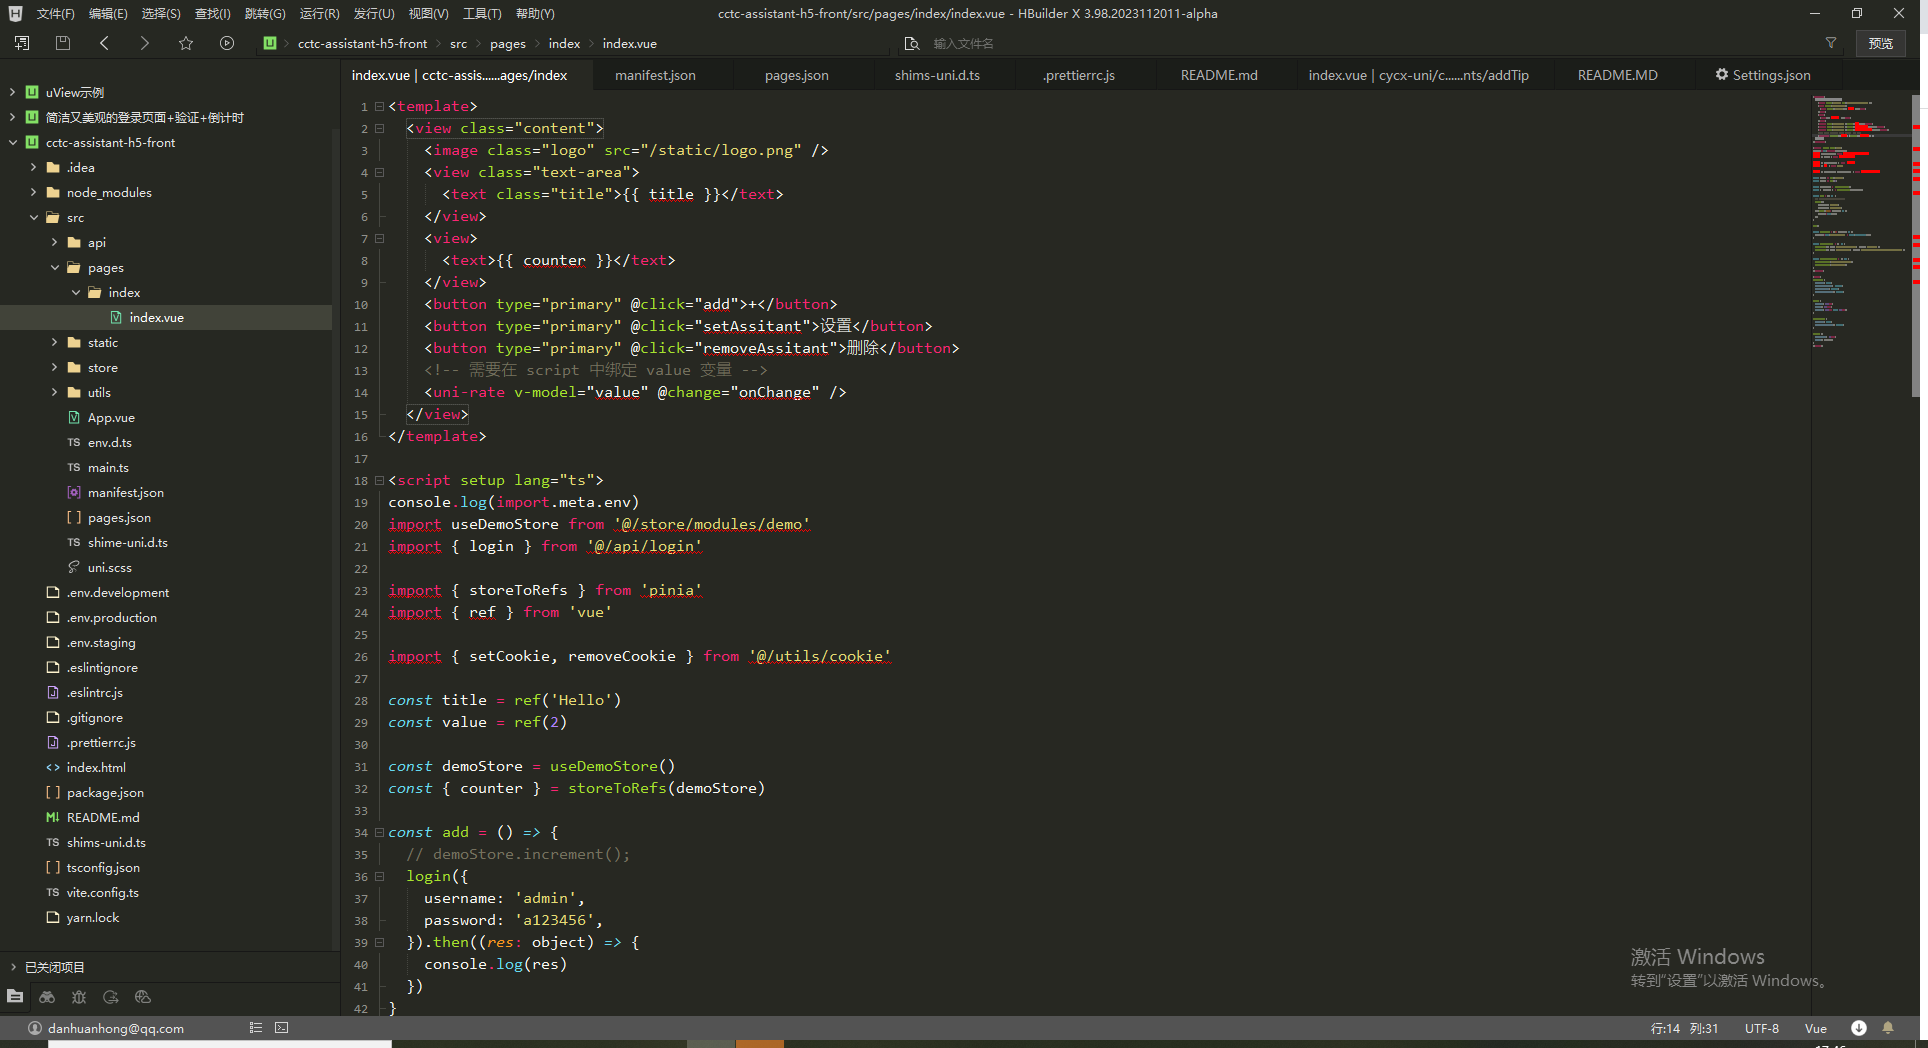Image resolution: width=1928 pixels, height=1048 pixels.
Task: Toggle fold for add function at line 34
Action: pos(380,833)
